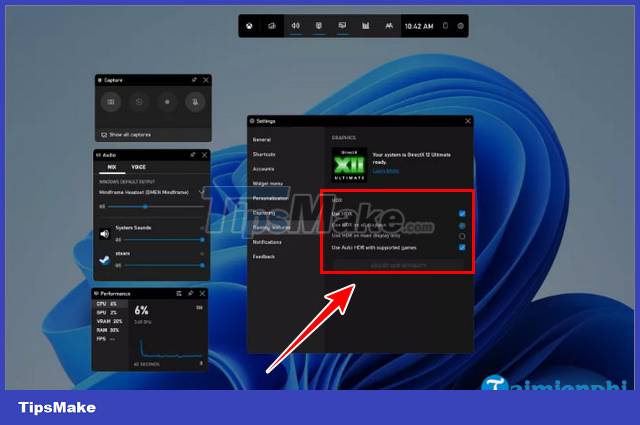Open the Xbox Social group icon on Game Bar
The image size is (640, 425).
click(x=389, y=26)
